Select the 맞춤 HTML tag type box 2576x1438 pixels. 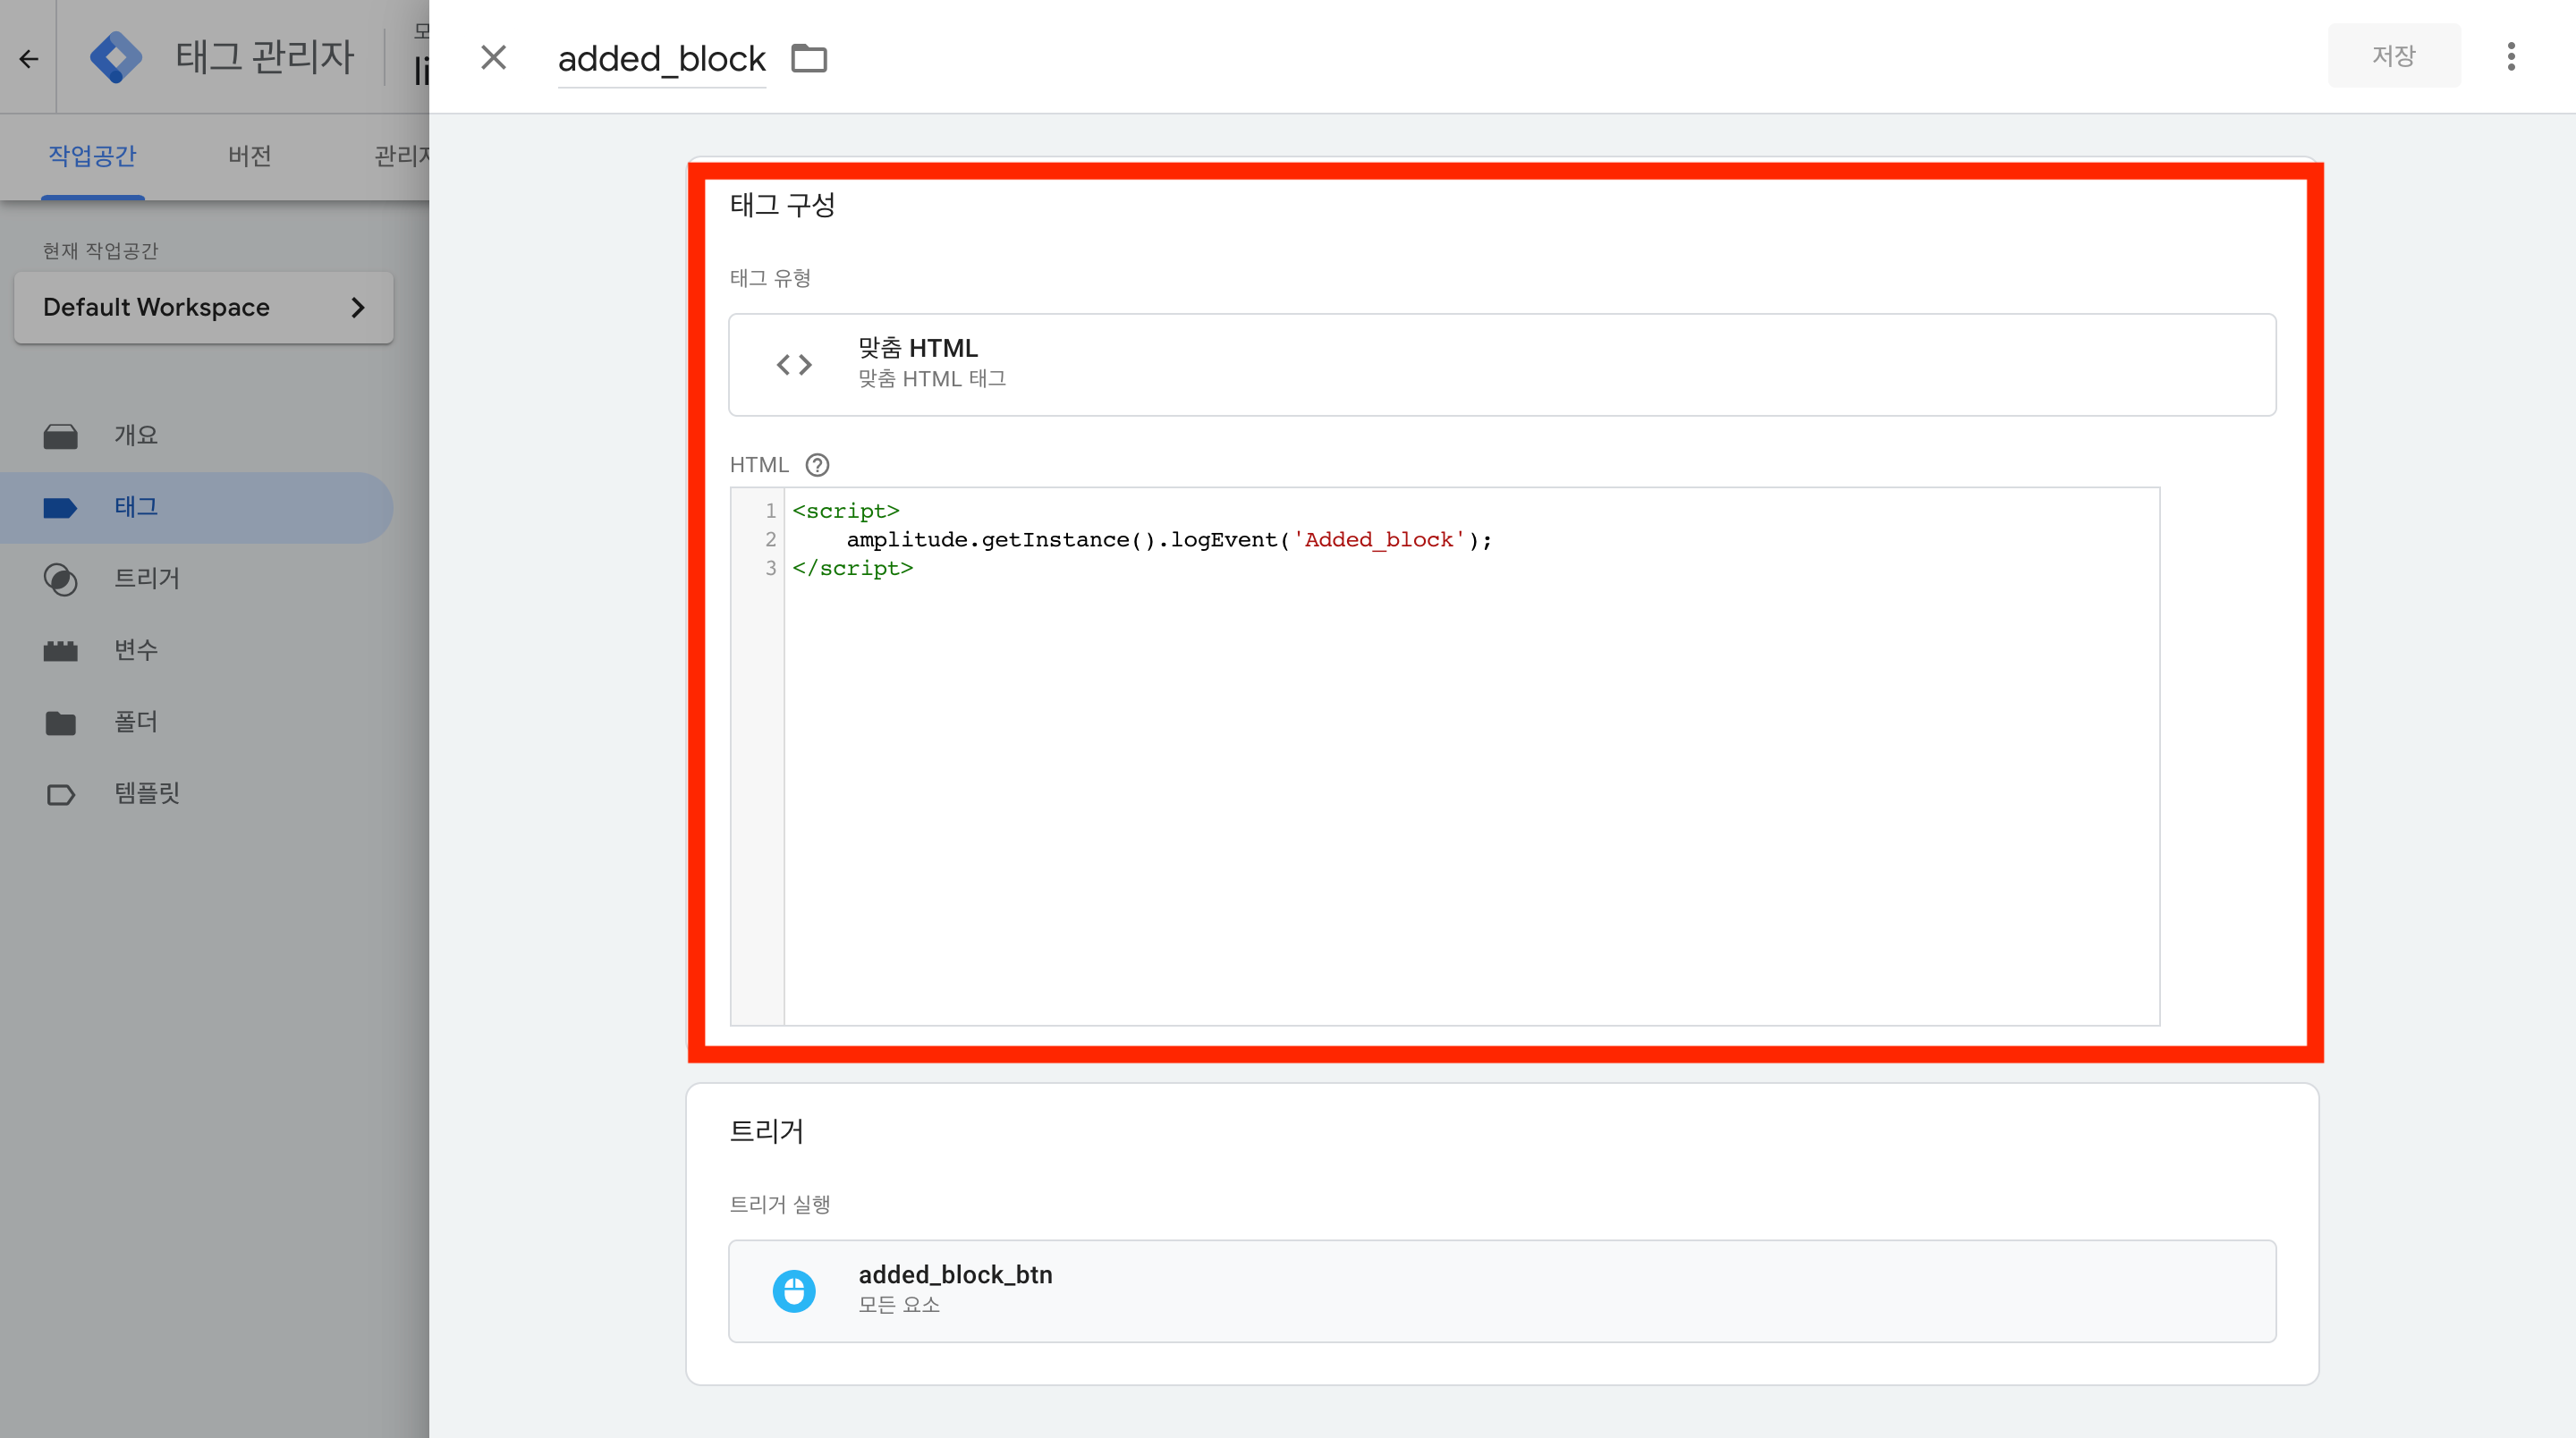(1502, 365)
